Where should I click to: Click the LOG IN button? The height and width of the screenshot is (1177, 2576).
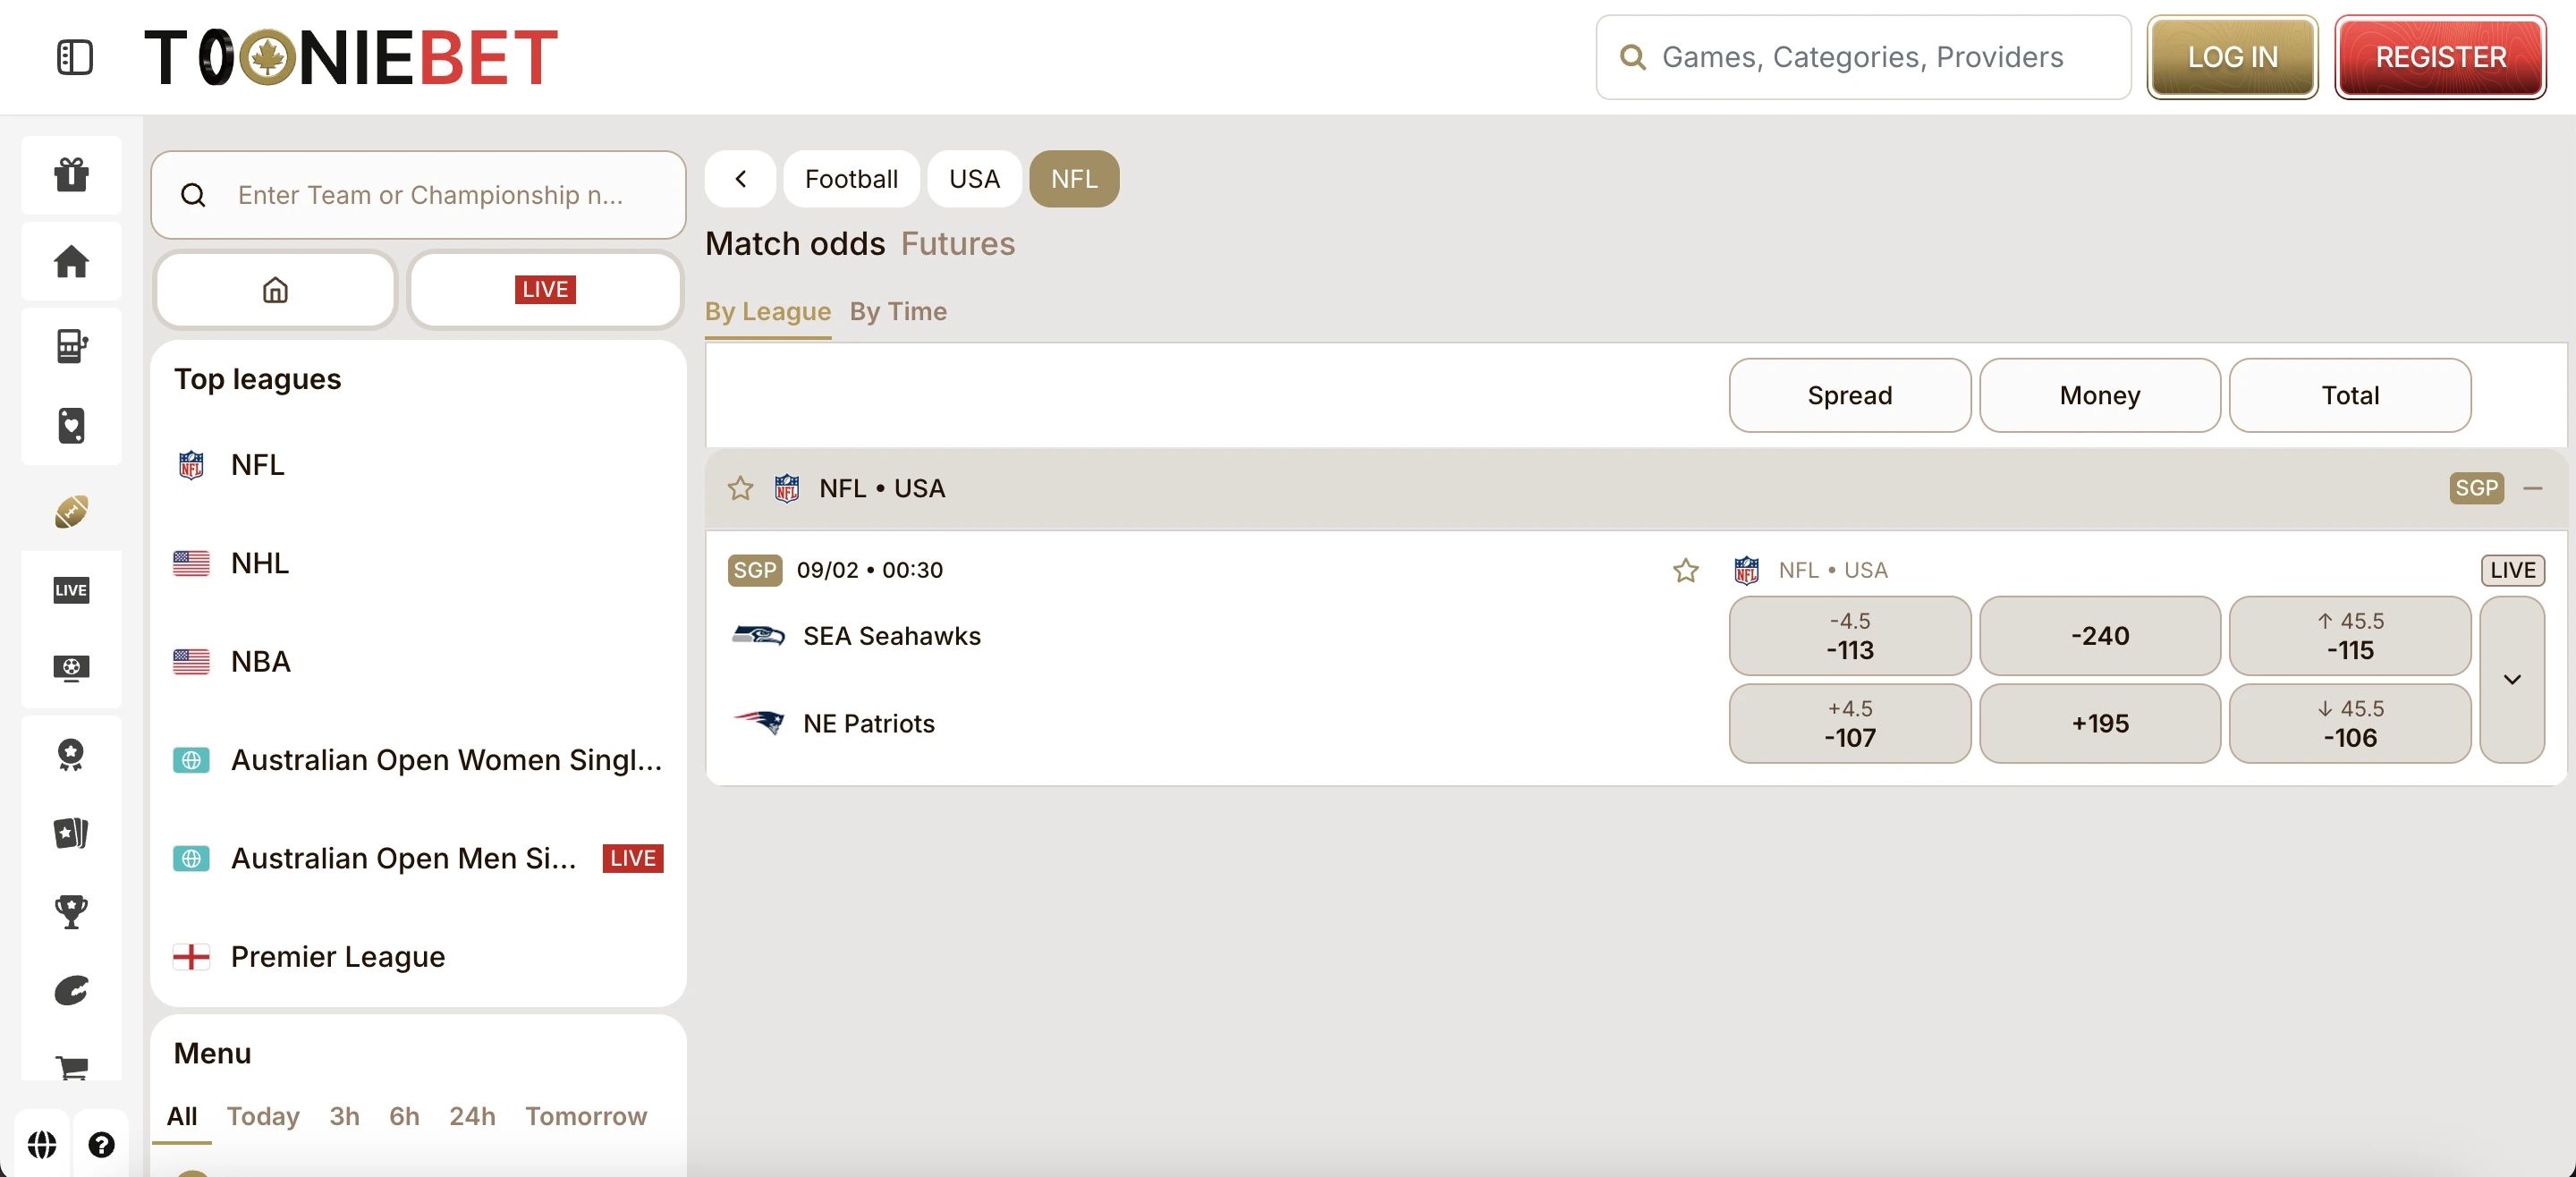pos(2232,57)
